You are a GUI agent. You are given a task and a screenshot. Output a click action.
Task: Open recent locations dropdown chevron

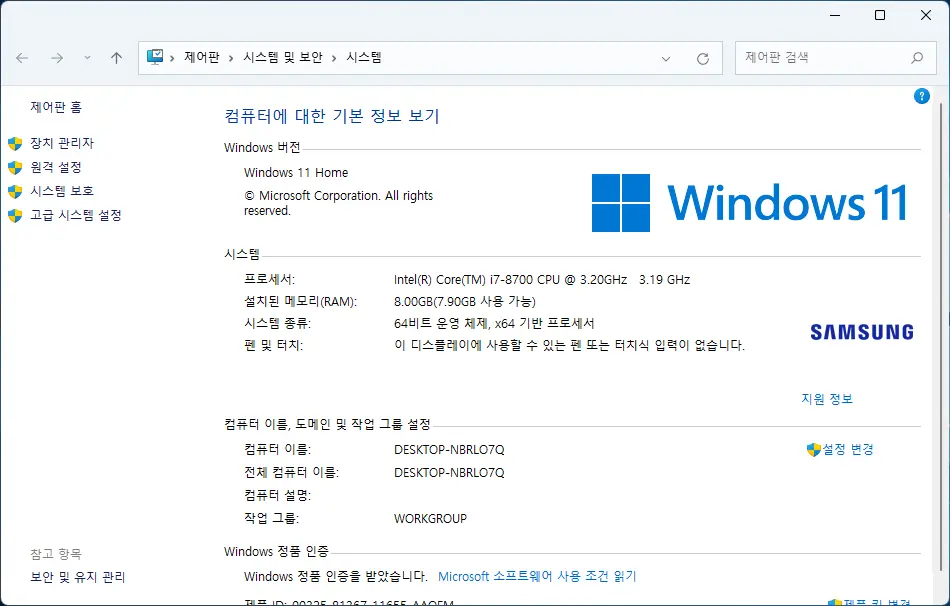click(x=87, y=58)
